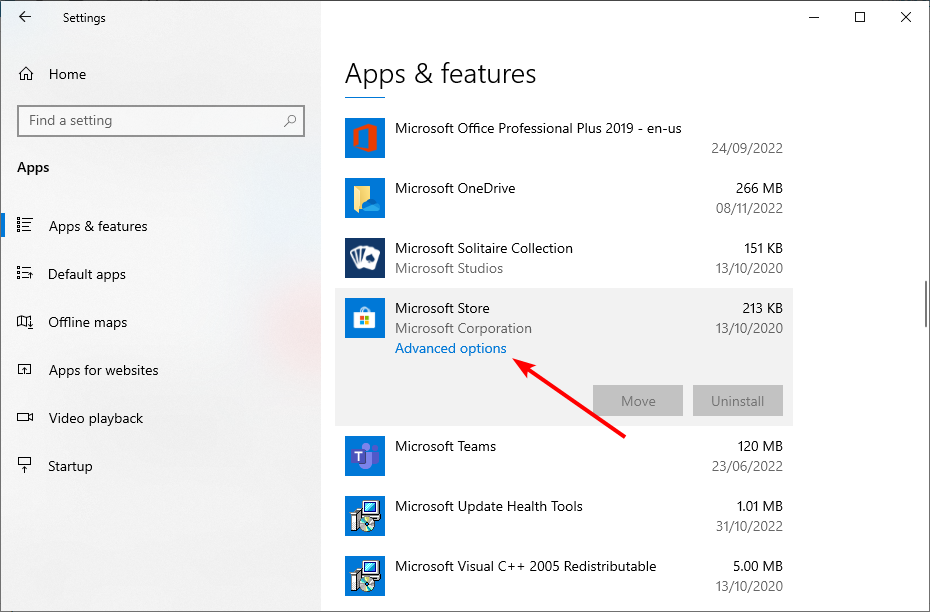Click the Microsoft Corporation publisher text

point(463,328)
